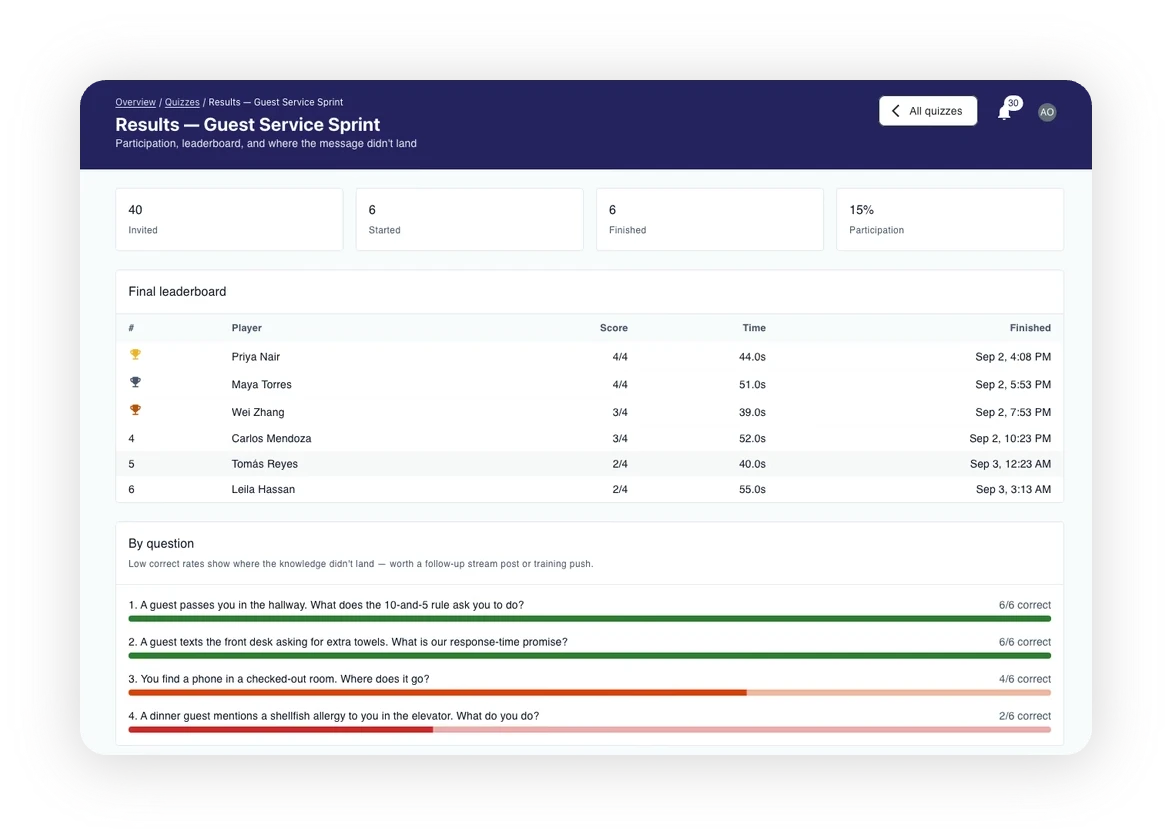
Task: Click the 40 Invited stat card
Action: [229, 220]
